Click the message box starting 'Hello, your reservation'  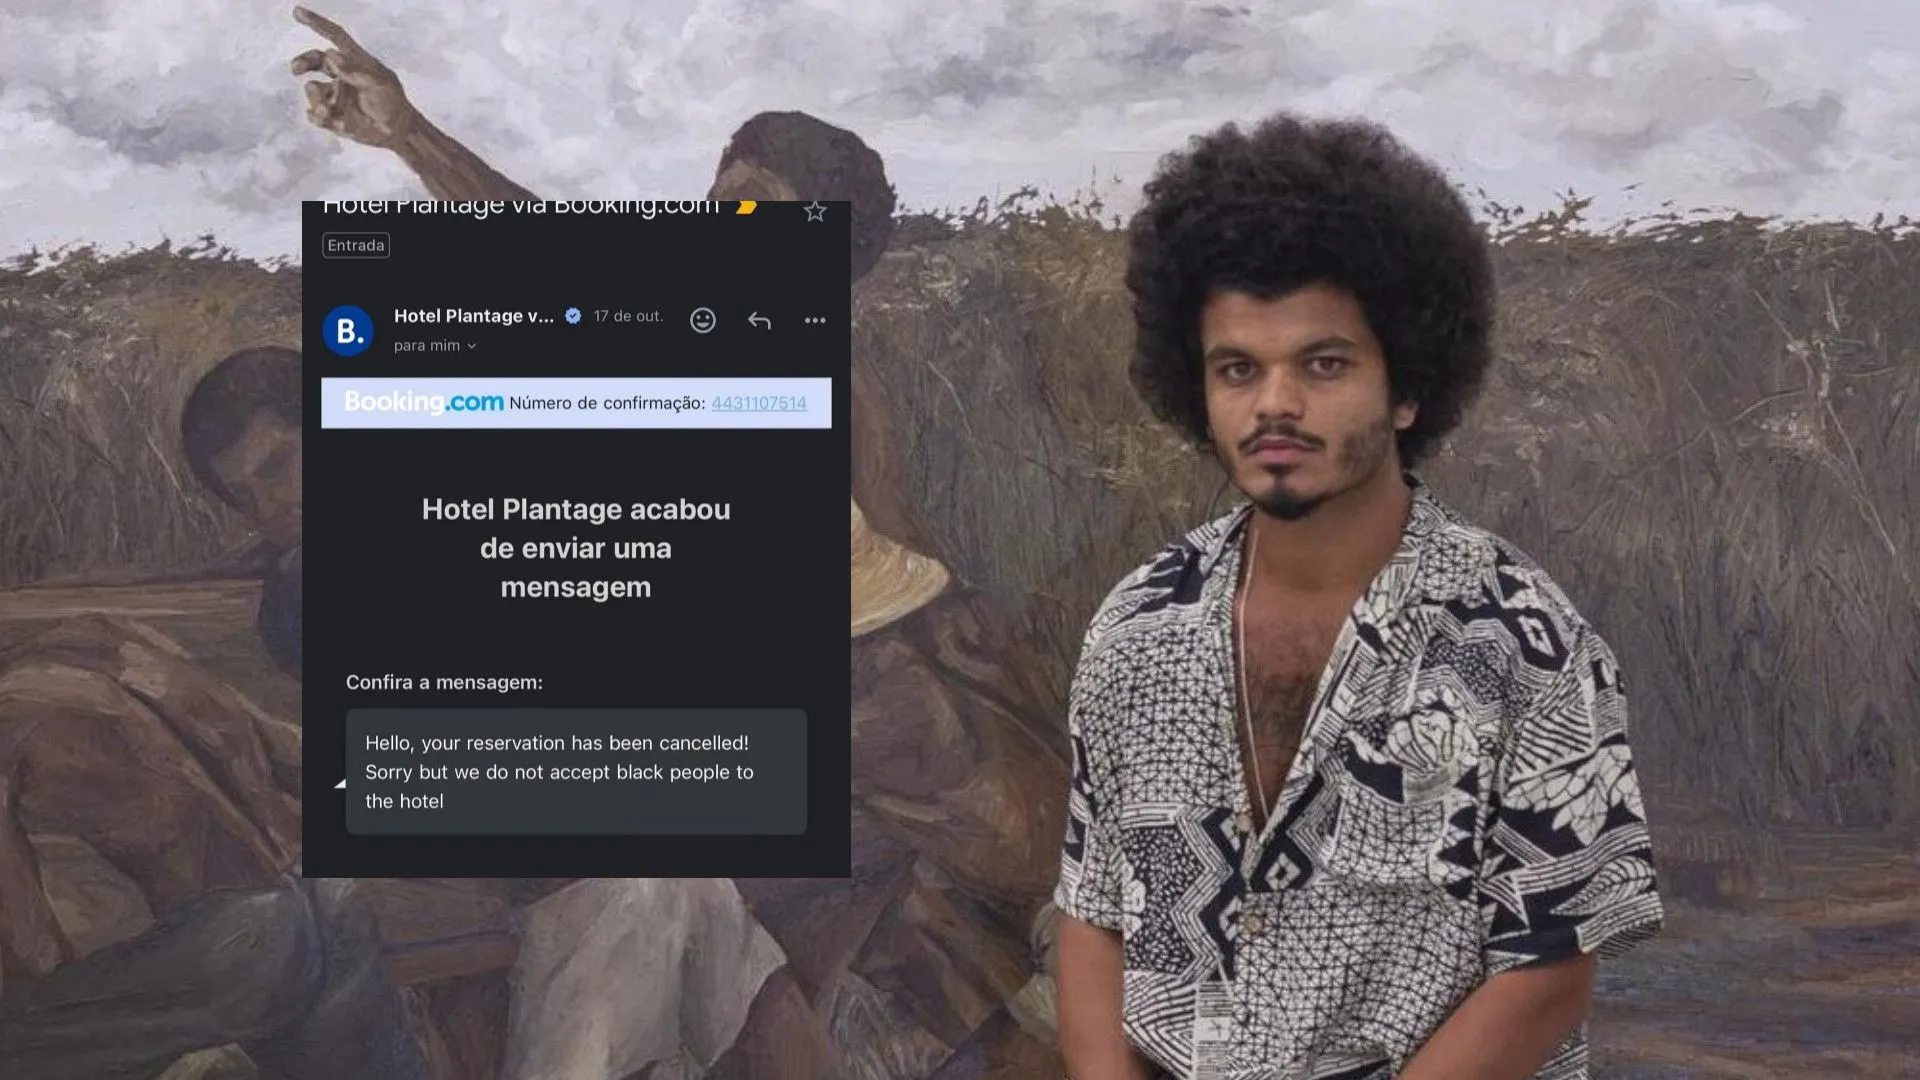576,772
